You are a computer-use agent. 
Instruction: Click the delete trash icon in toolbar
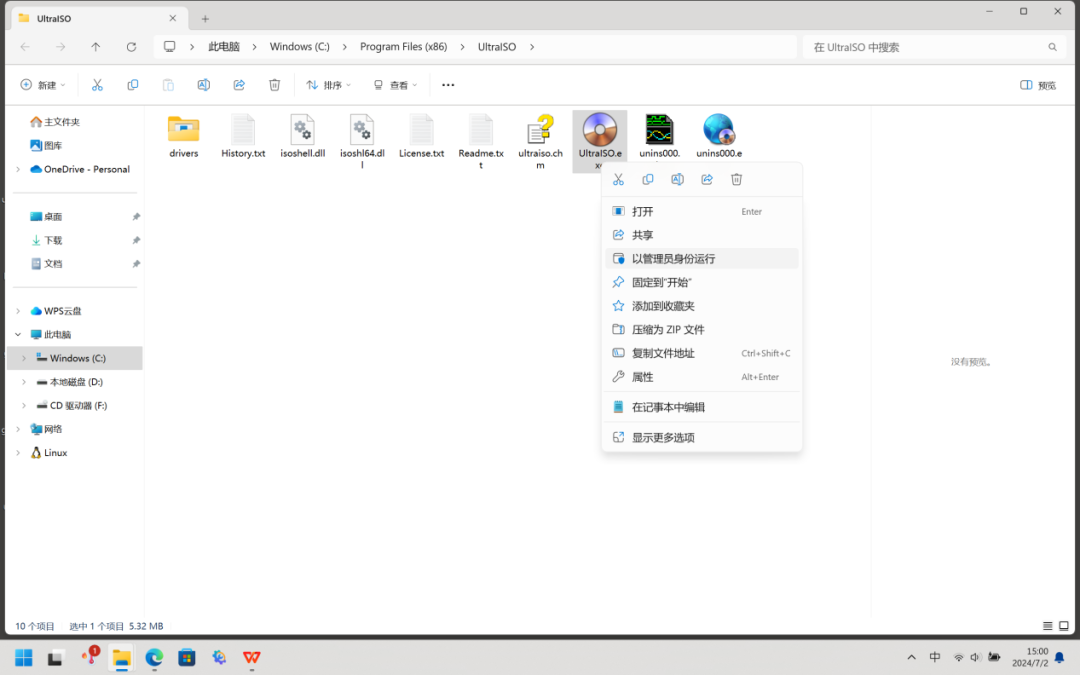tap(274, 85)
